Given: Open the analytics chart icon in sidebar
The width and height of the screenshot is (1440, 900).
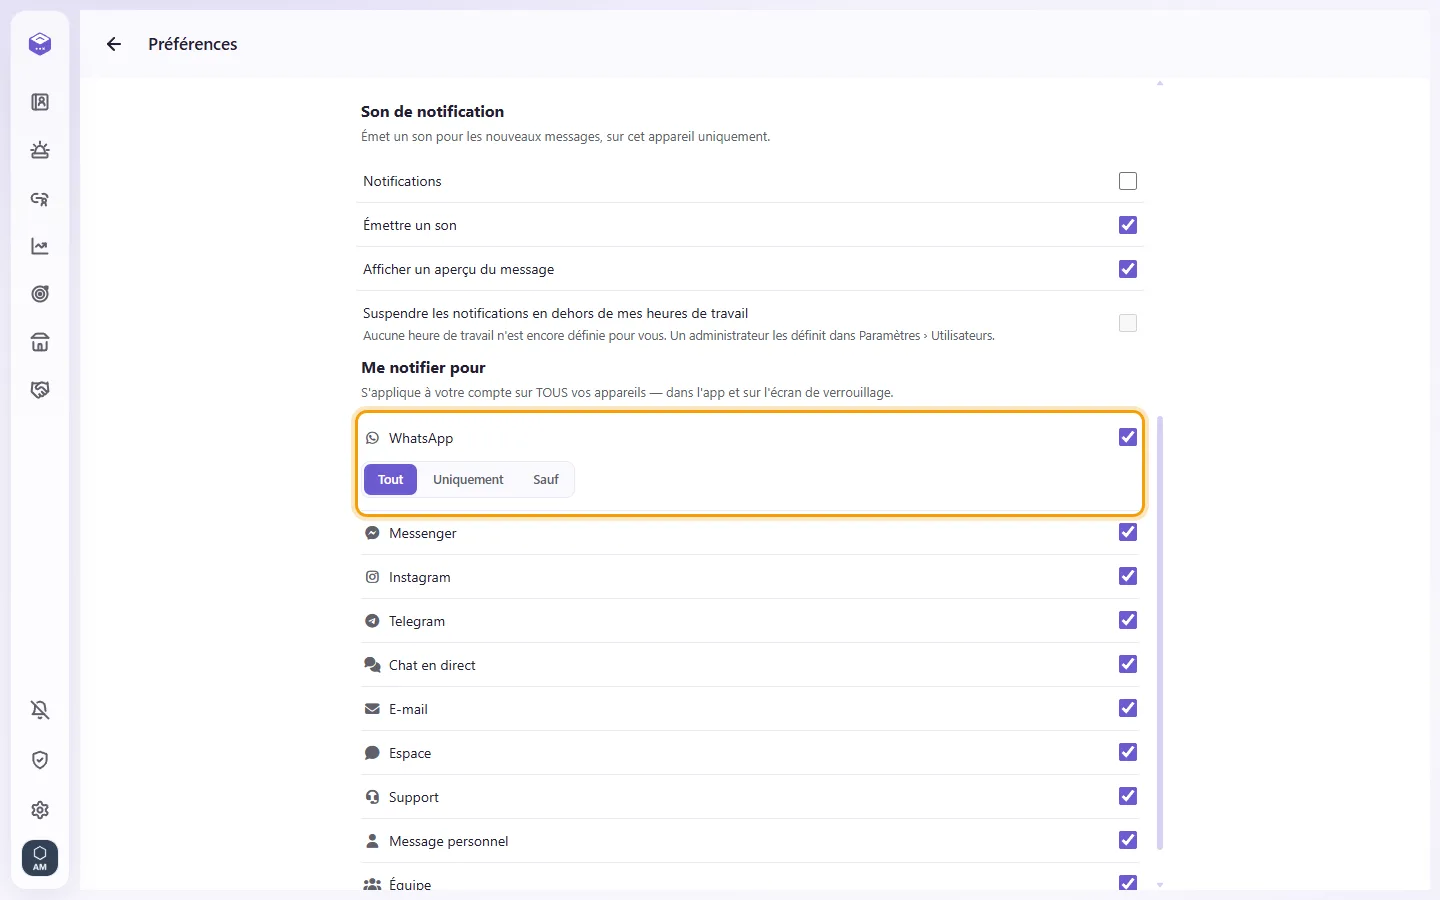Looking at the screenshot, I should click(x=40, y=246).
